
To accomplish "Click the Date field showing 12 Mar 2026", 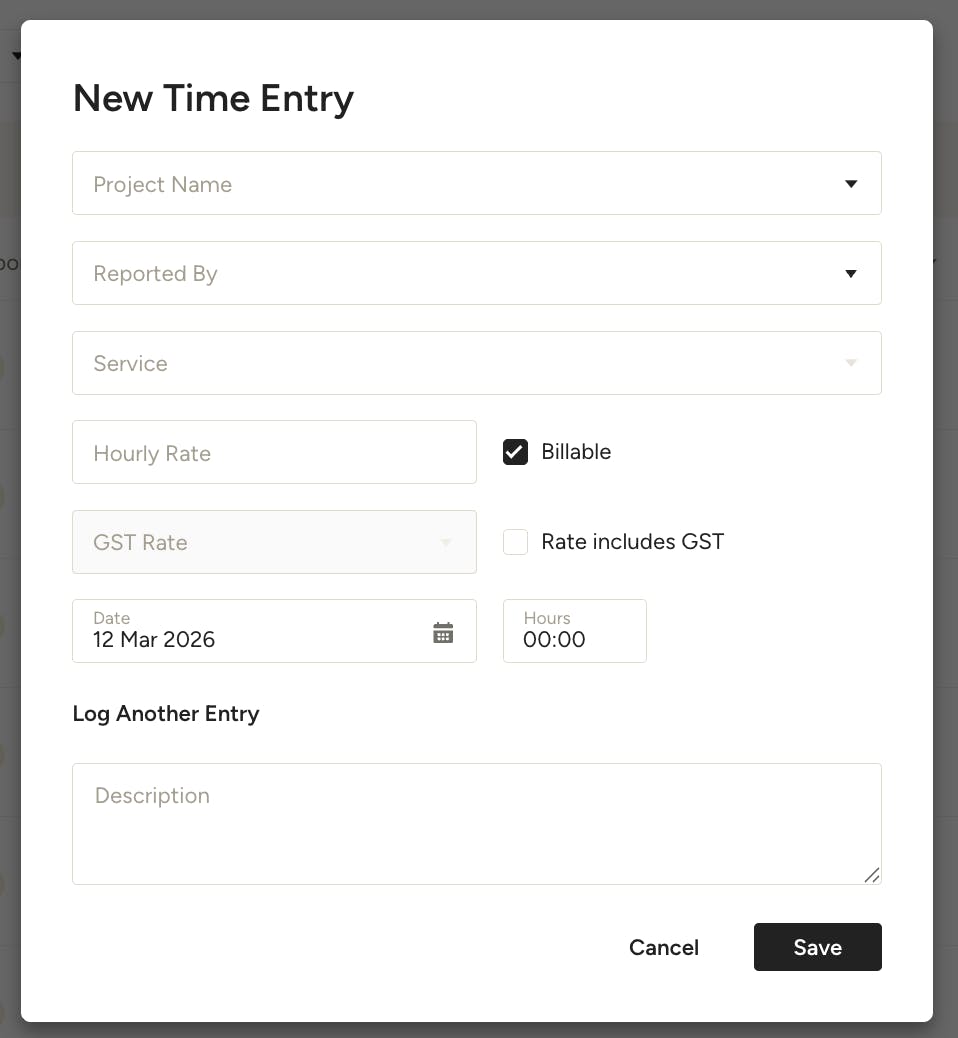I will (x=250, y=632).
